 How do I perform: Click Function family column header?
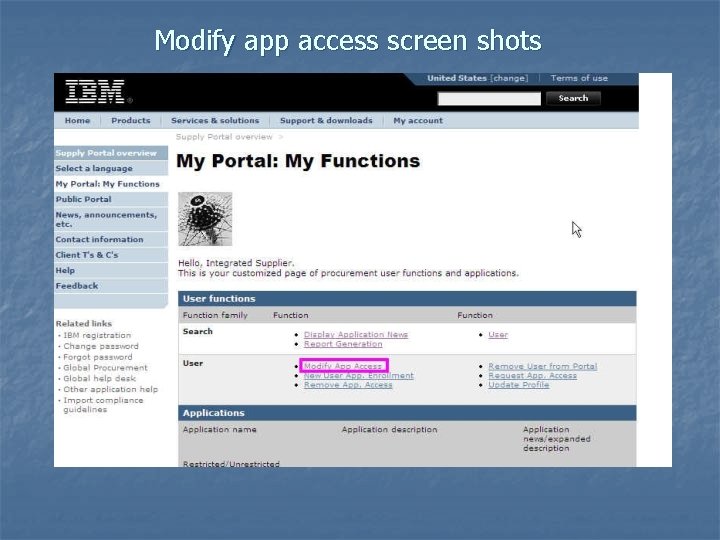215,315
